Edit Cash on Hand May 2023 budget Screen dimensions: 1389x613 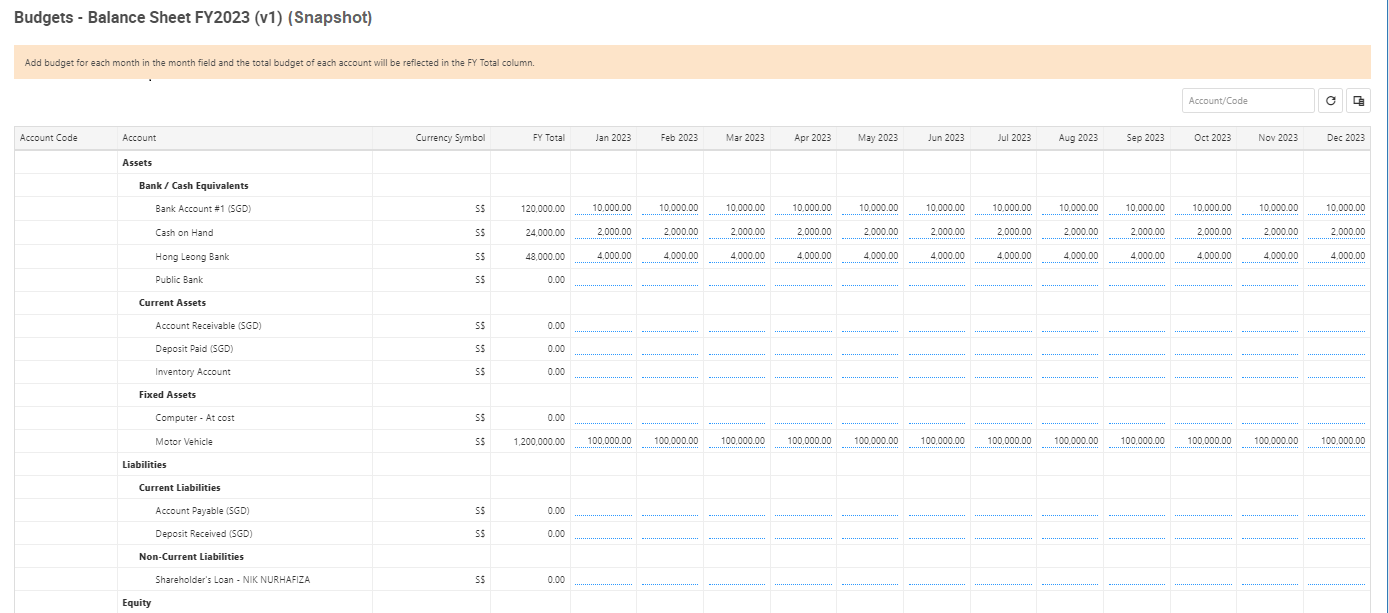(870, 232)
